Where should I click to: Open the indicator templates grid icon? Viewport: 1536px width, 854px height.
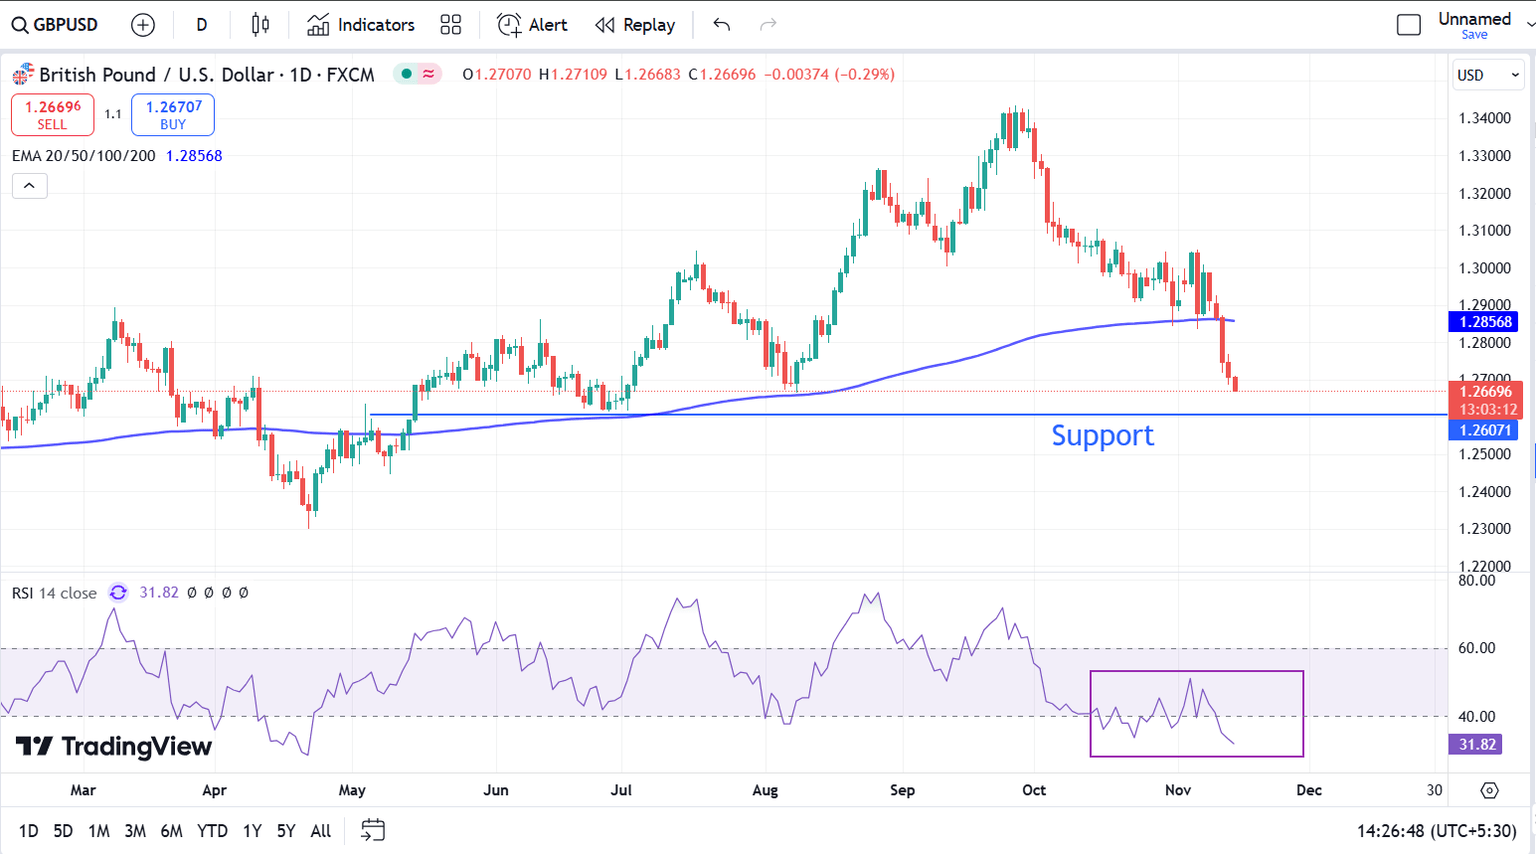(x=451, y=25)
